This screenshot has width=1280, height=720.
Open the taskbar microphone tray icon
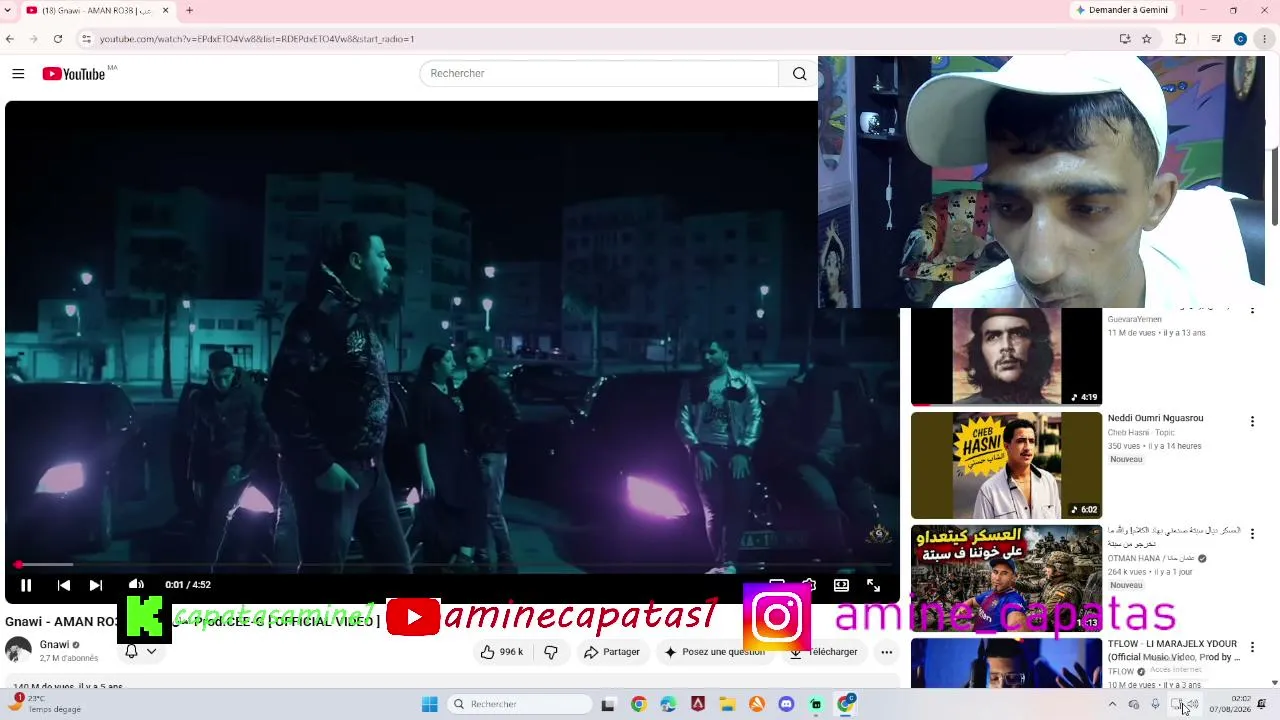pos(1155,705)
